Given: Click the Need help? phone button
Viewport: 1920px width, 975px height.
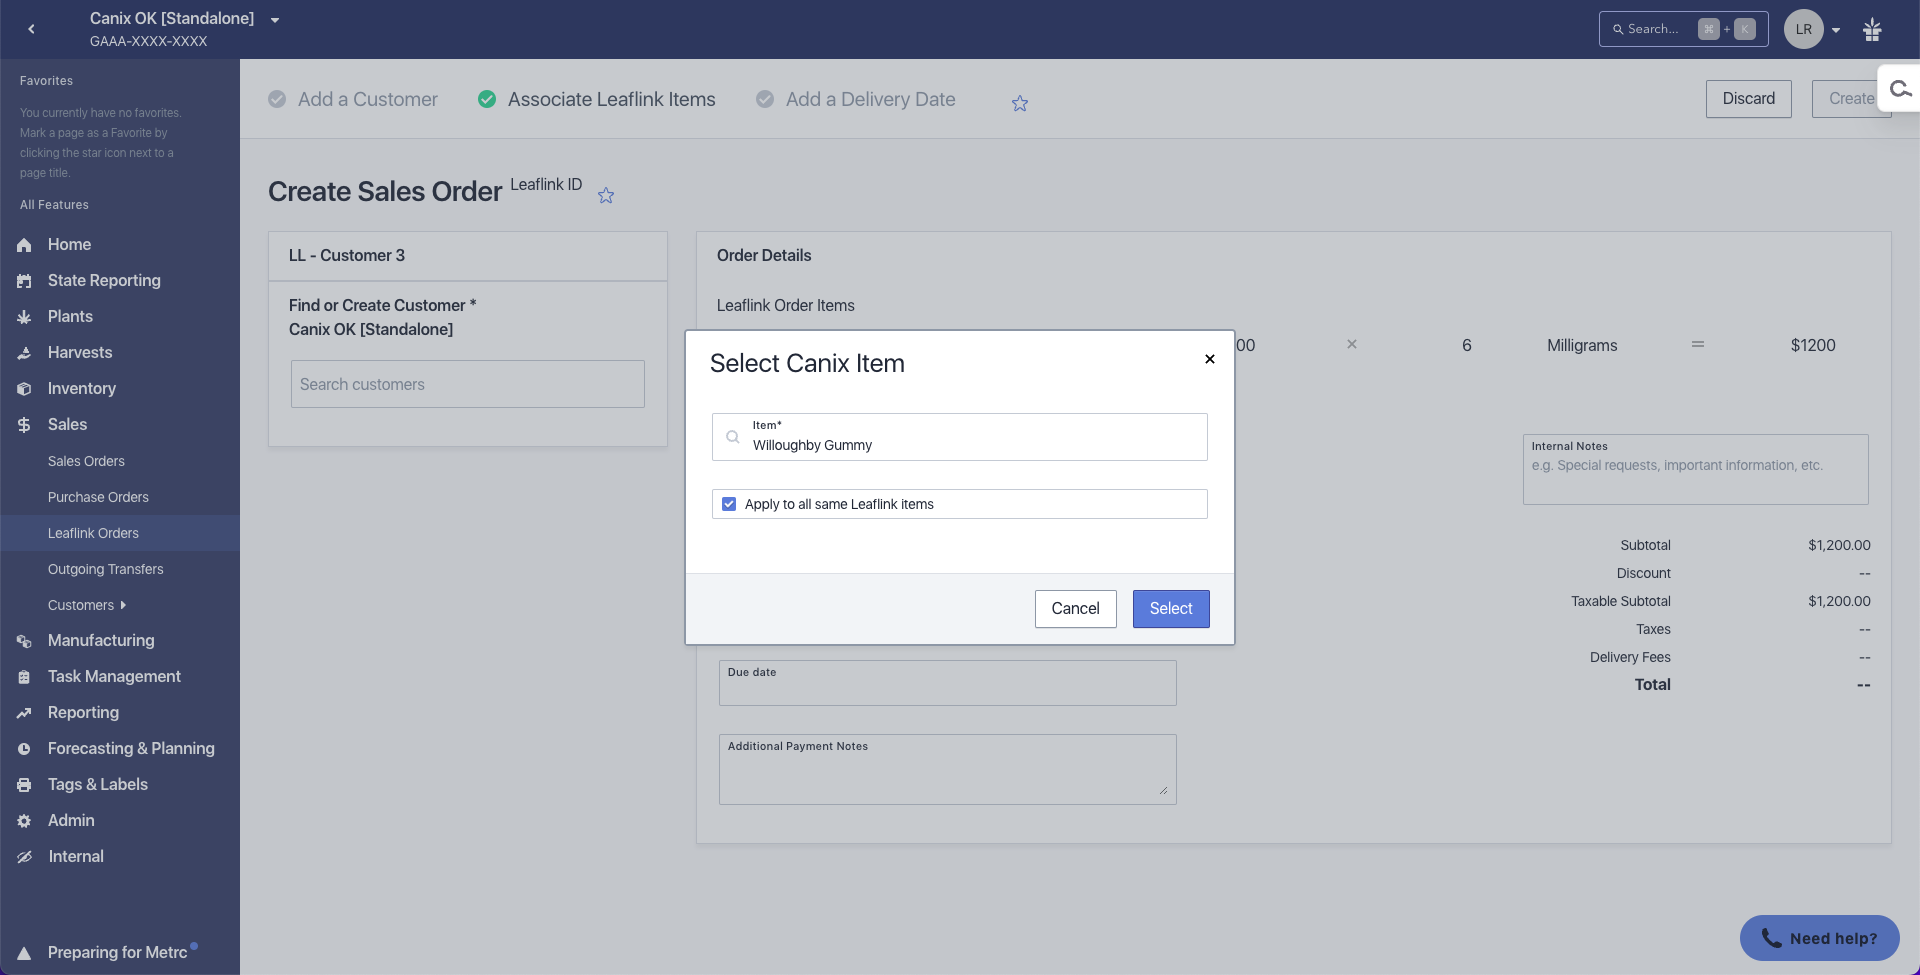Looking at the screenshot, I should [1819, 938].
